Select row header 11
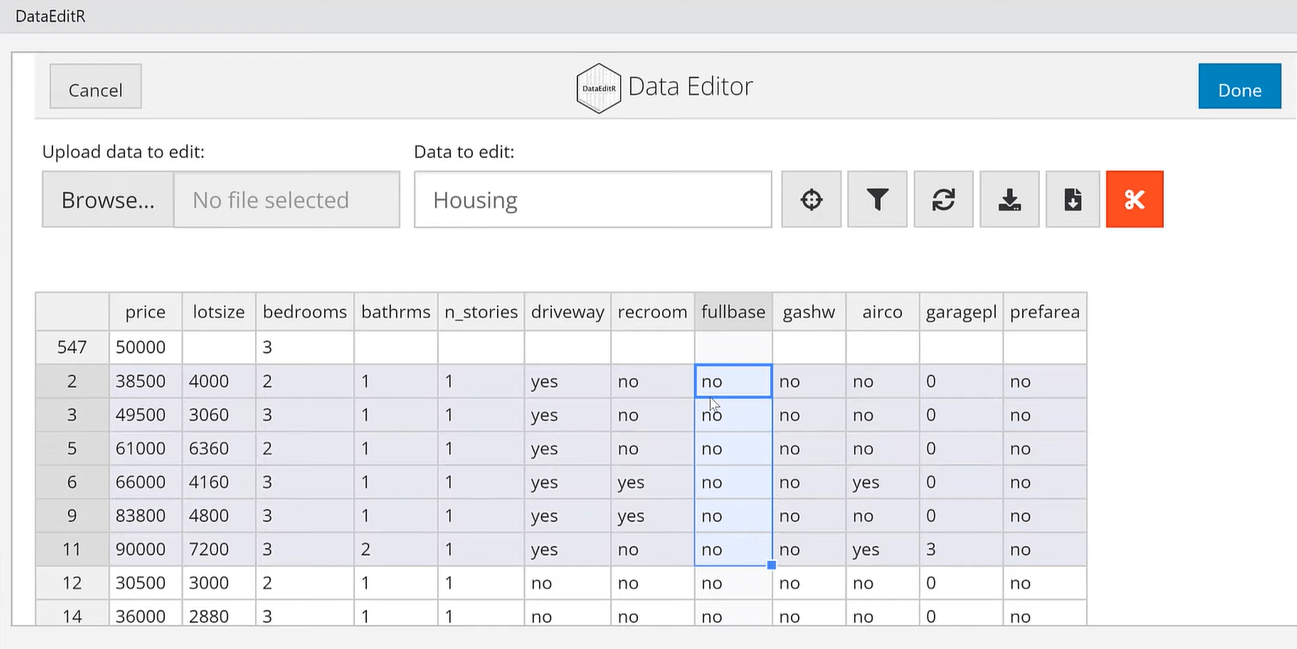Screen dimensions: 1297x649 coord(72,549)
